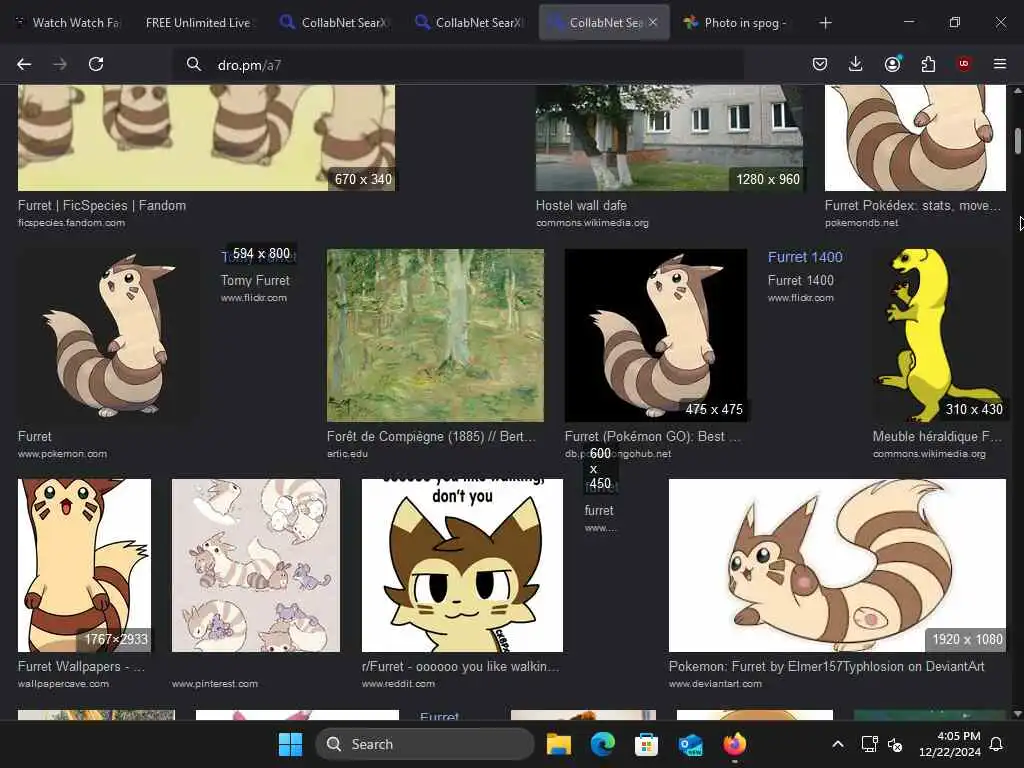
Task: Open the DeviantArt Furret artwork thumbnail
Action: click(837, 566)
